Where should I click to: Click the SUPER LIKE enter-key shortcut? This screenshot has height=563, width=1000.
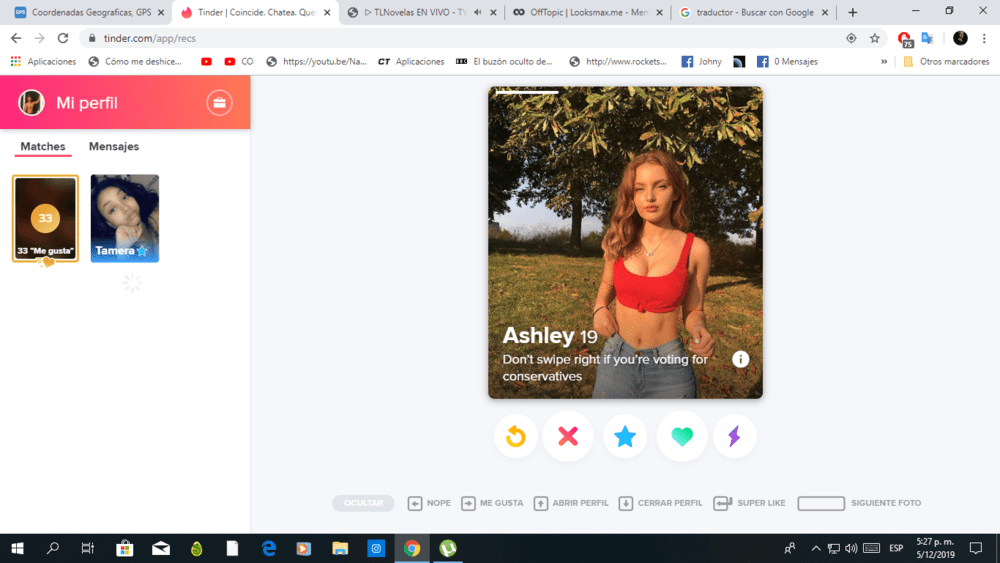tap(749, 503)
